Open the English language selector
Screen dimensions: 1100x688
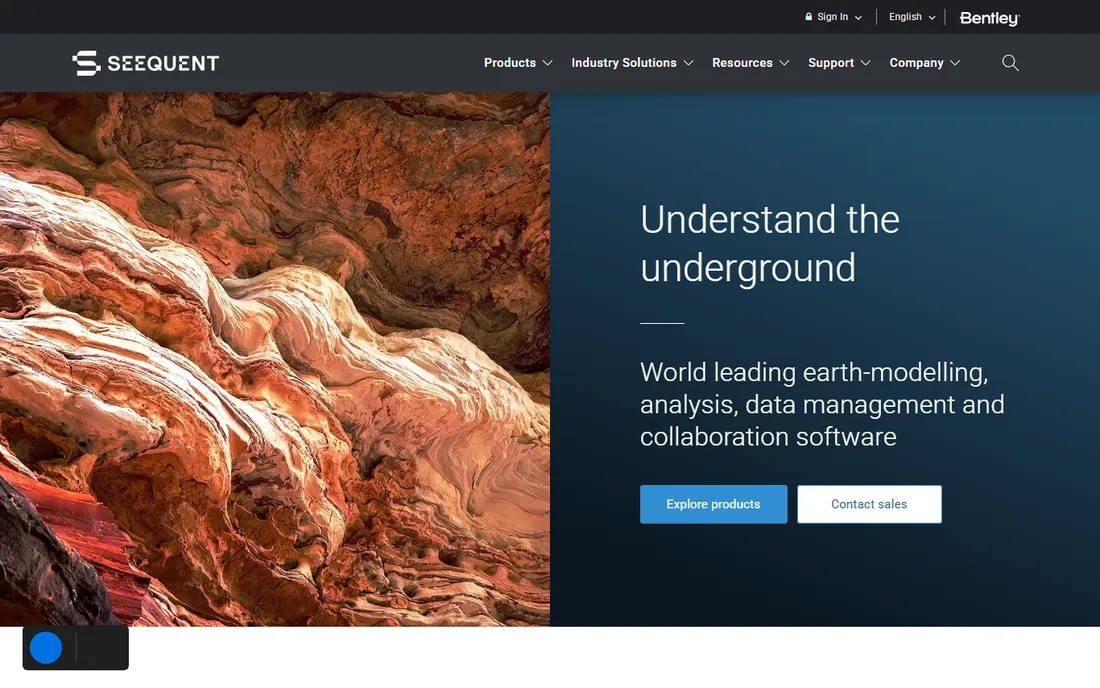click(x=912, y=17)
